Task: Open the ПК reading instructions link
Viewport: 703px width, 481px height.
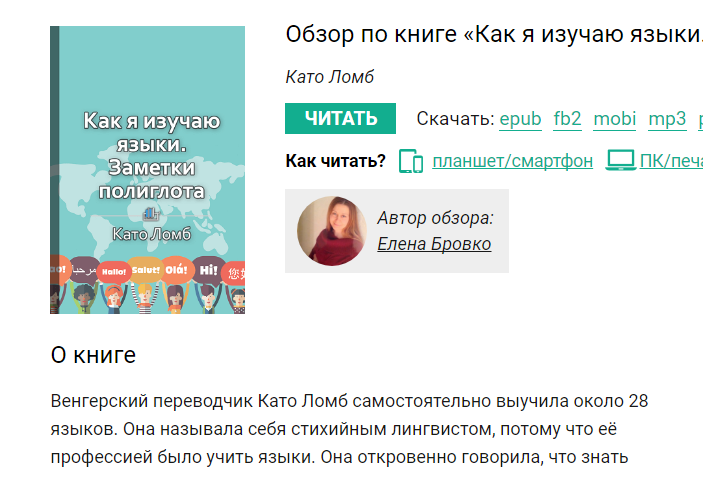Action: 671,161
